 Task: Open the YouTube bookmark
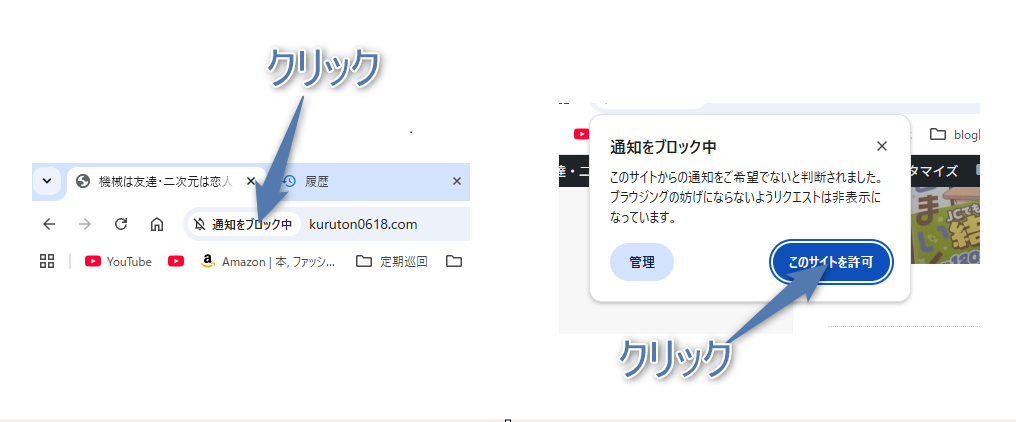point(118,262)
